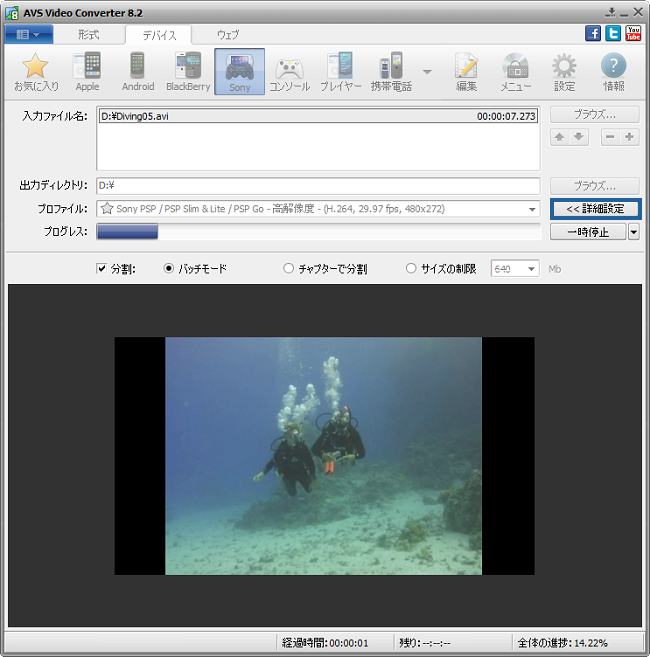650x657 pixels.
Task: Select チャプターで分割 radio option
Action: pyautogui.click(x=288, y=268)
